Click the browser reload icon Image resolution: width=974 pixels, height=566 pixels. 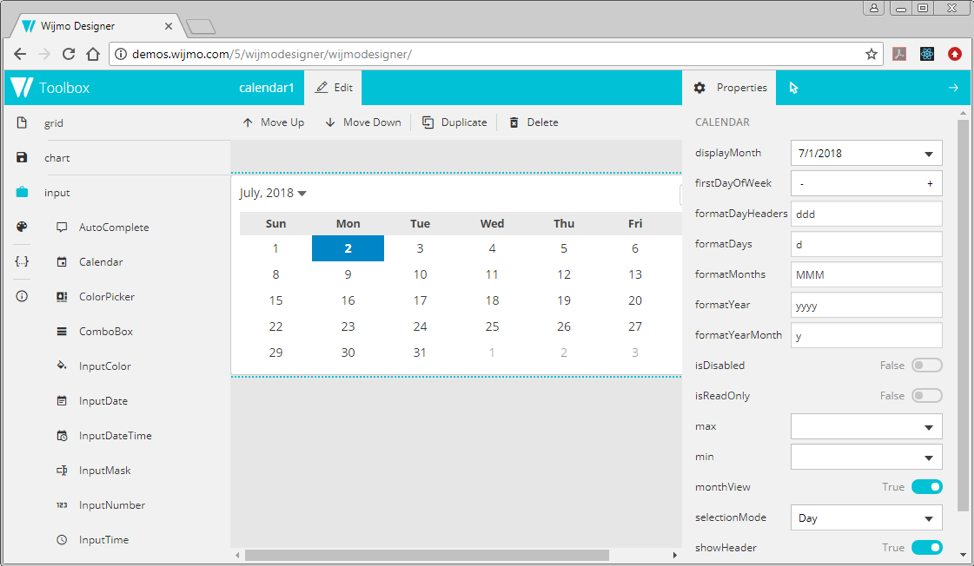pos(68,54)
